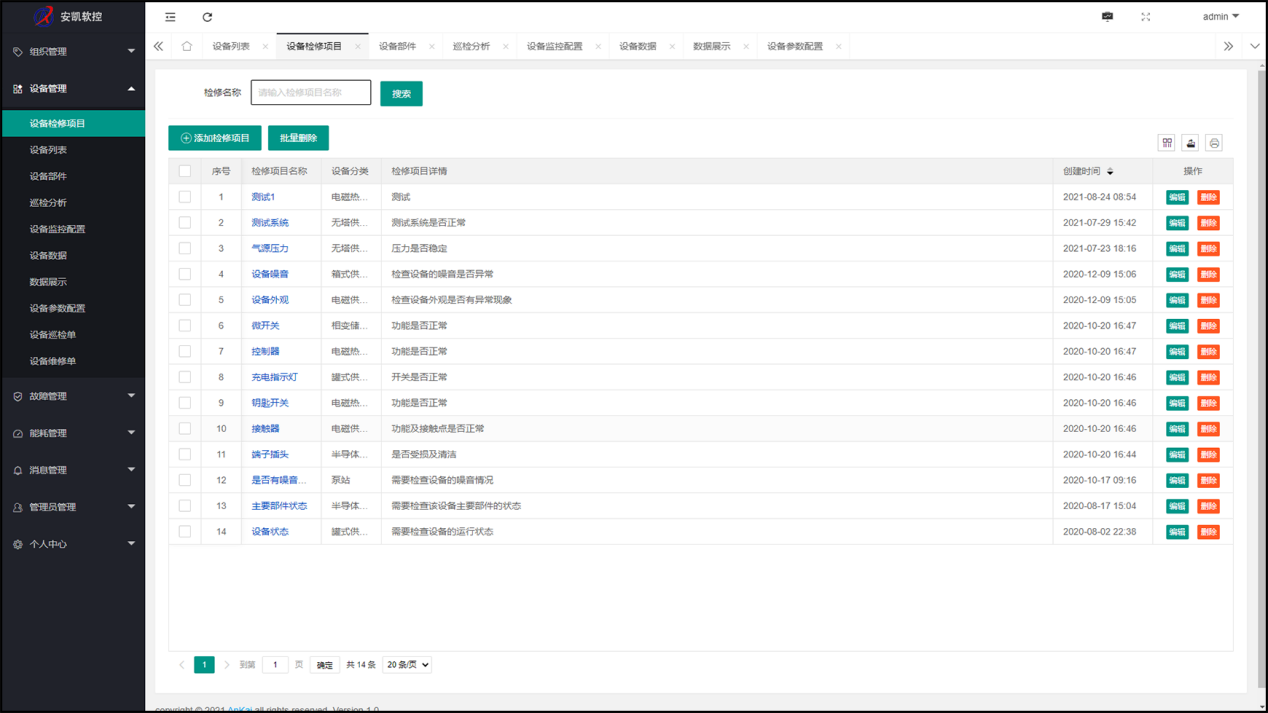
Task: Select the checkbox for row 设备噪音
Action: coord(185,274)
